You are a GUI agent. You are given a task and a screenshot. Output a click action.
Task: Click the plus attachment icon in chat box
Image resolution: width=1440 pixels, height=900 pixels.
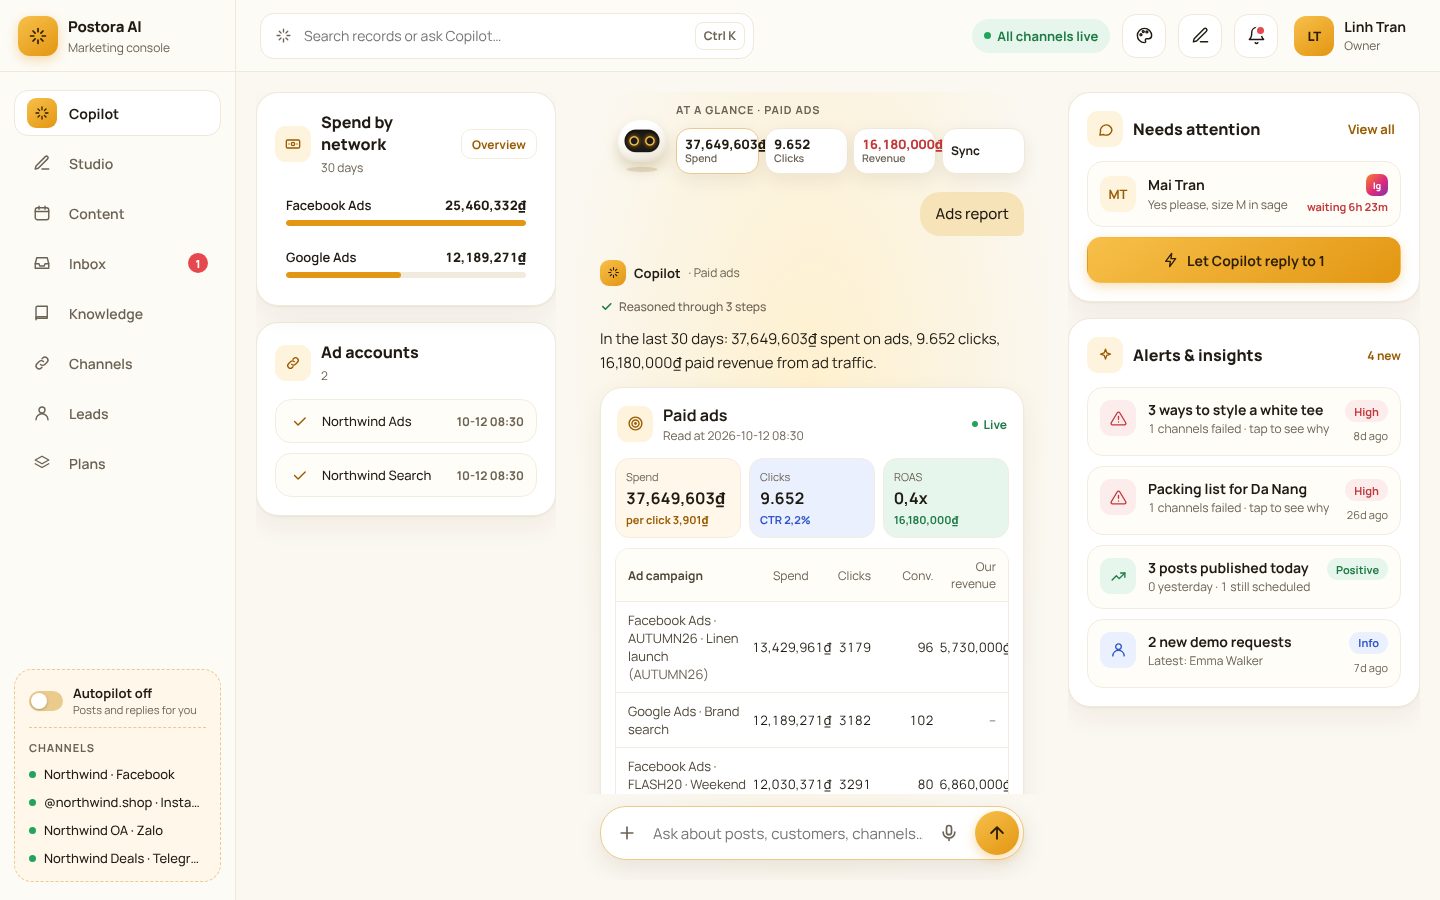627,833
